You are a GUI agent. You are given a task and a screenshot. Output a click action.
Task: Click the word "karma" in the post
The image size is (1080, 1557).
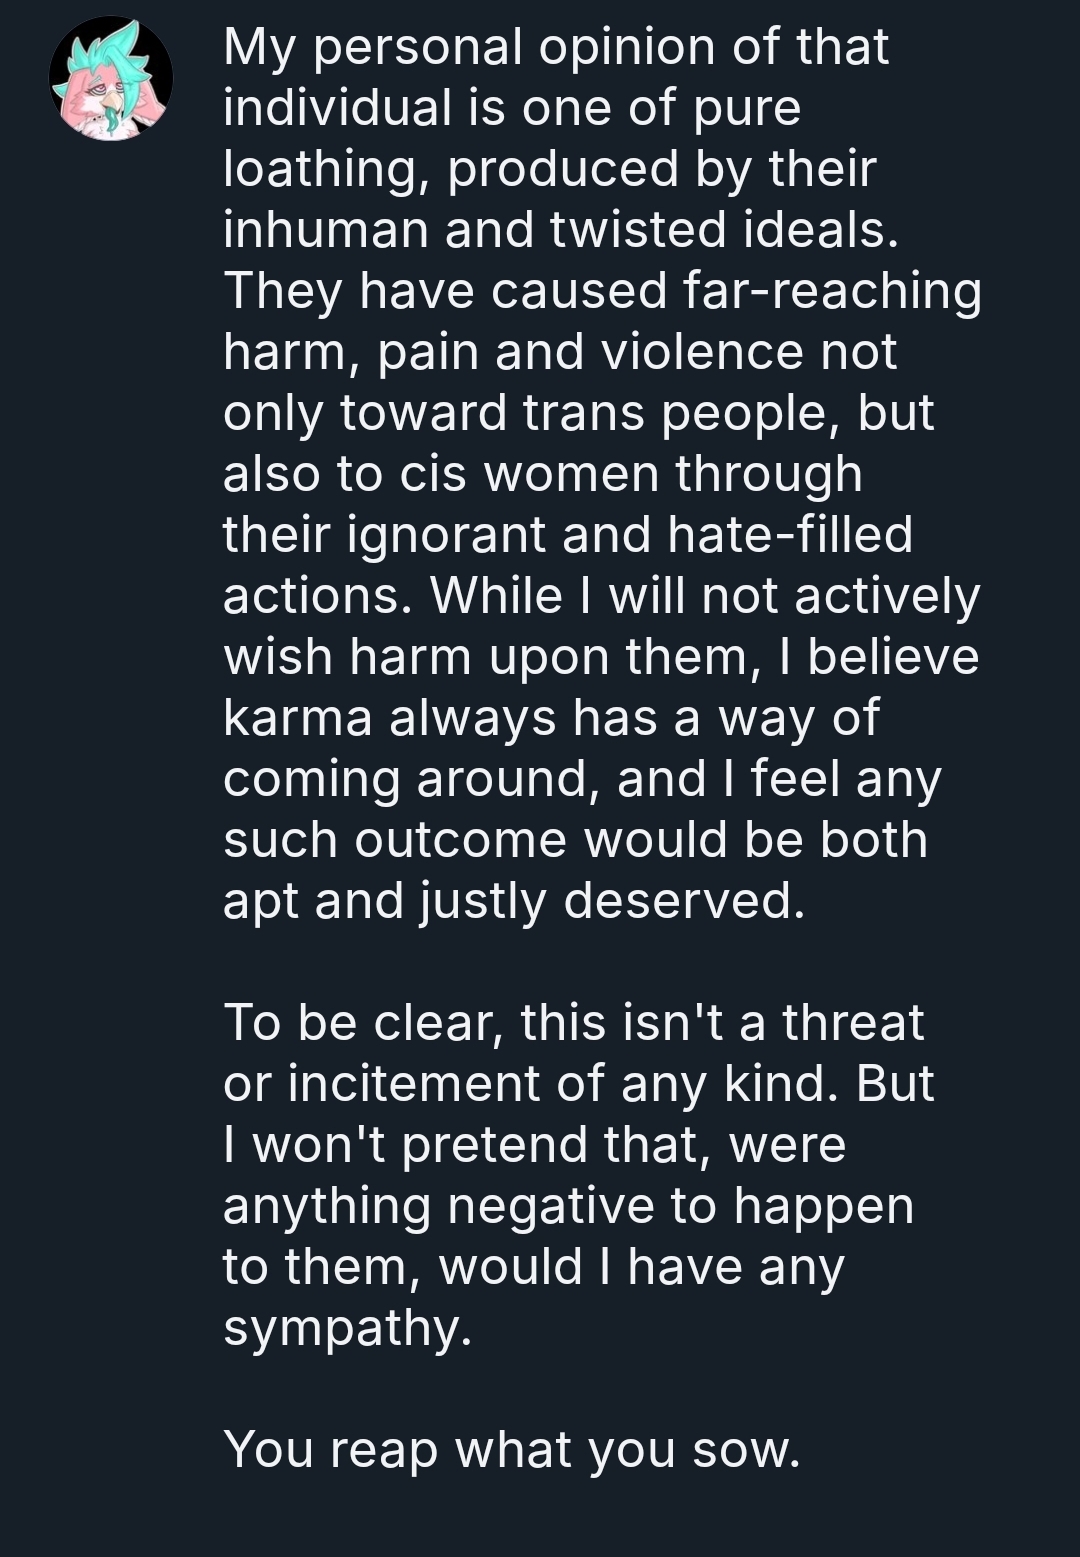(x=297, y=718)
